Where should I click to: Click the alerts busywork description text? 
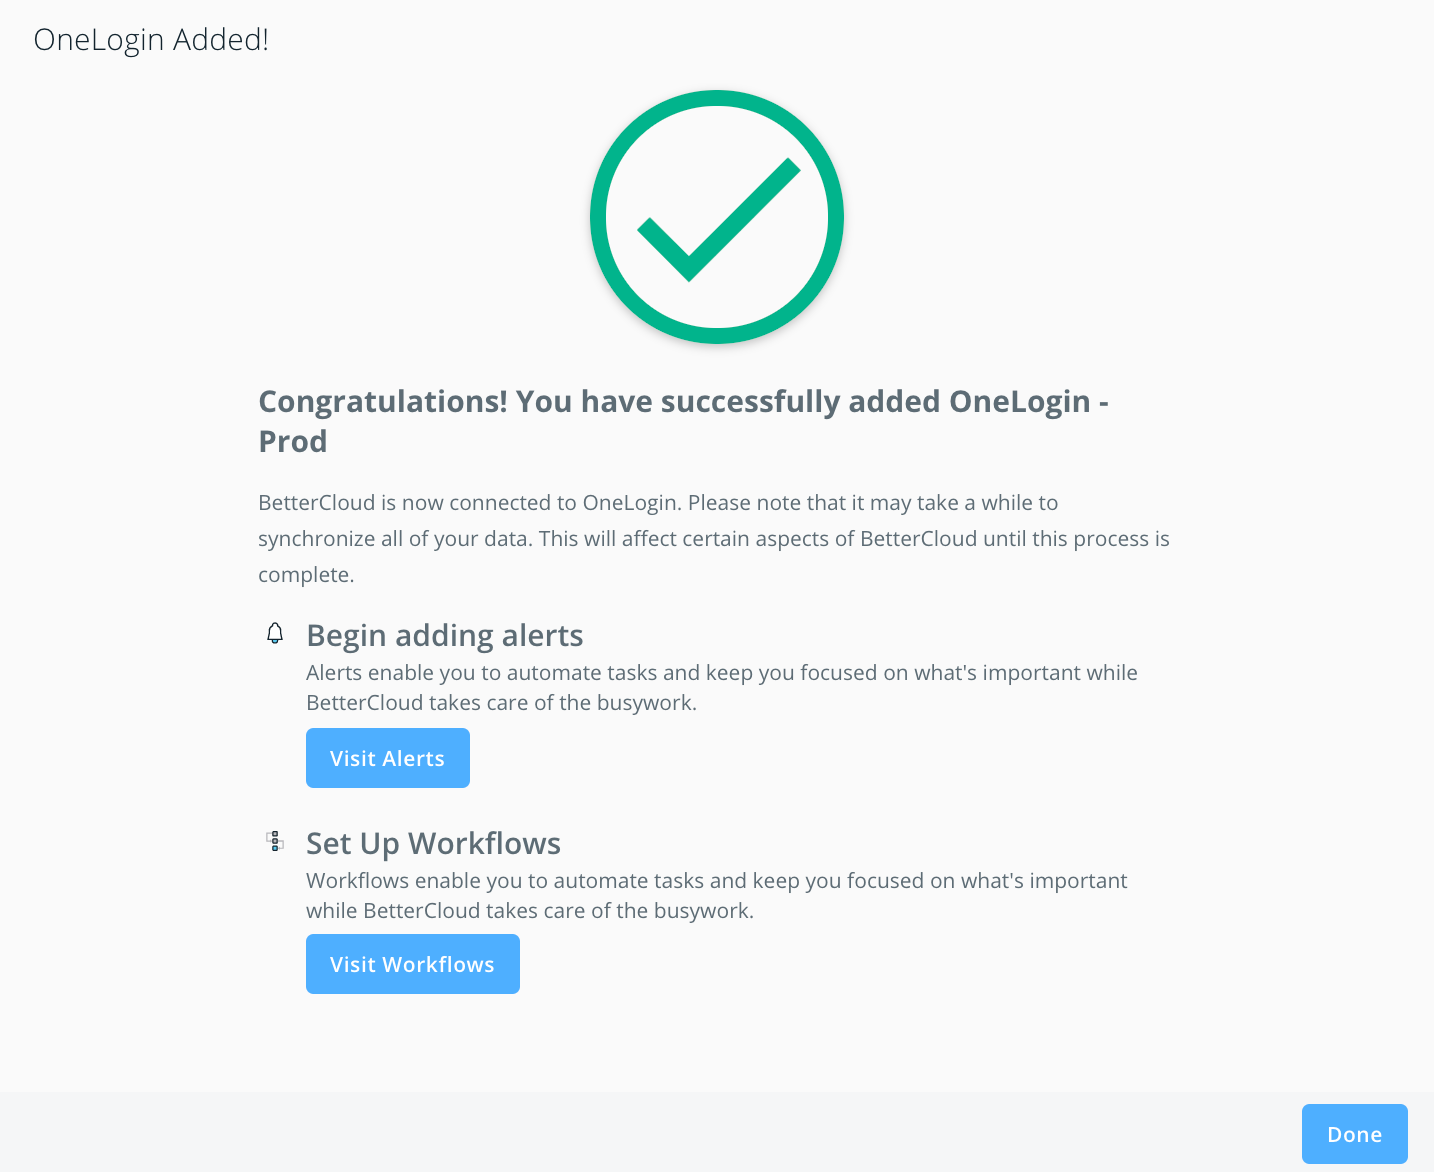721,687
